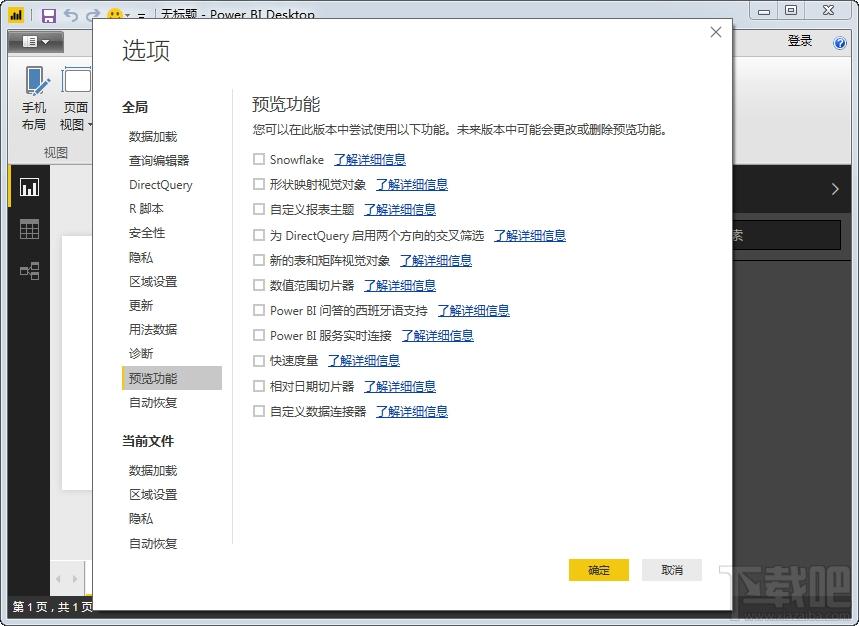The height and width of the screenshot is (626, 859).
Task: Enable 自定义报表主题 checkbox
Action: (x=259, y=209)
